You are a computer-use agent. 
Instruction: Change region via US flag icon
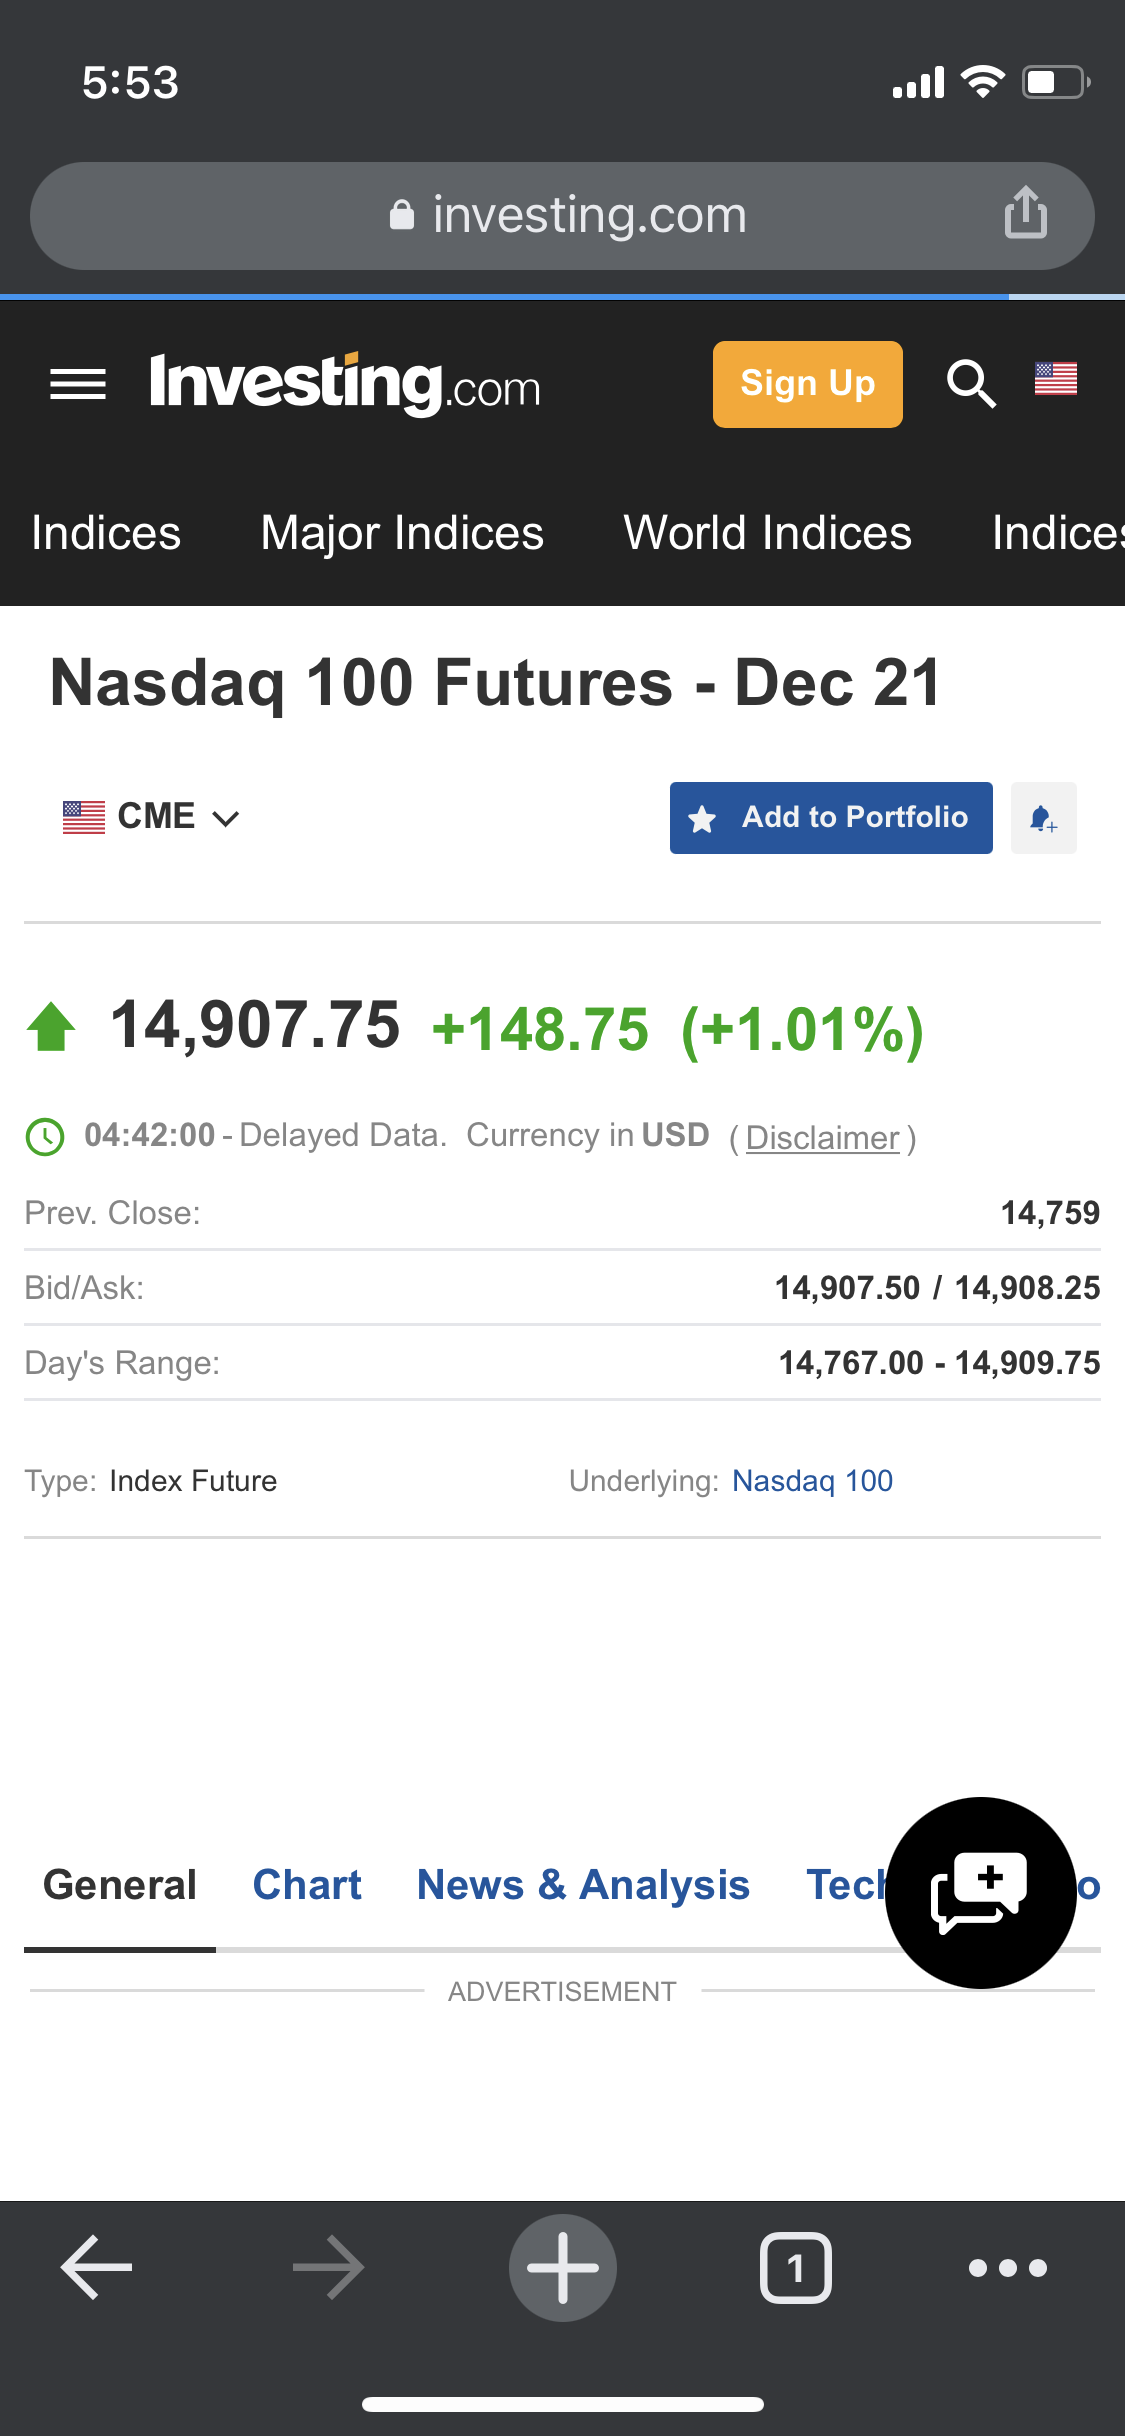pyautogui.click(x=1055, y=380)
